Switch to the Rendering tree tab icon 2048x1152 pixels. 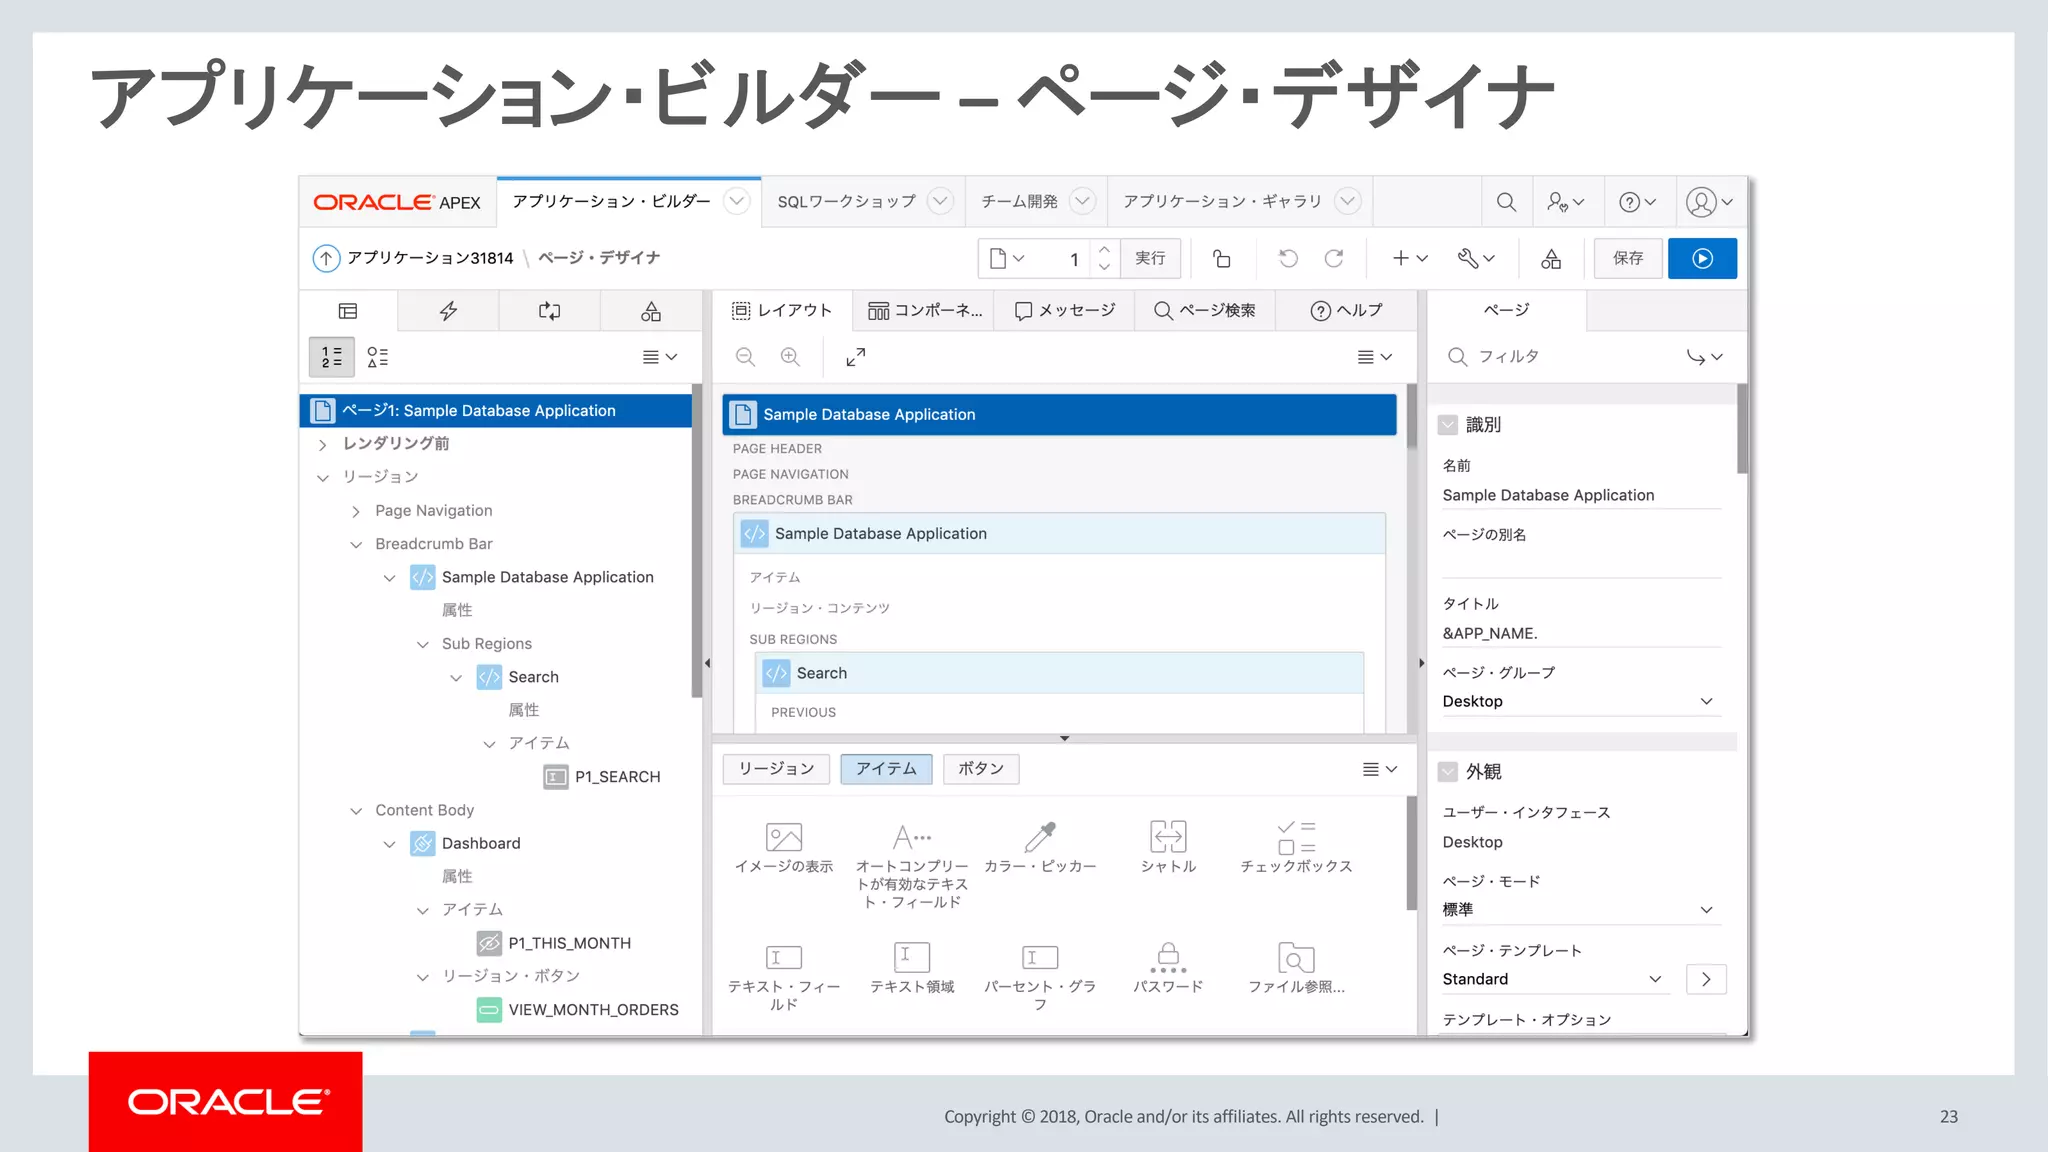click(x=348, y=311)
